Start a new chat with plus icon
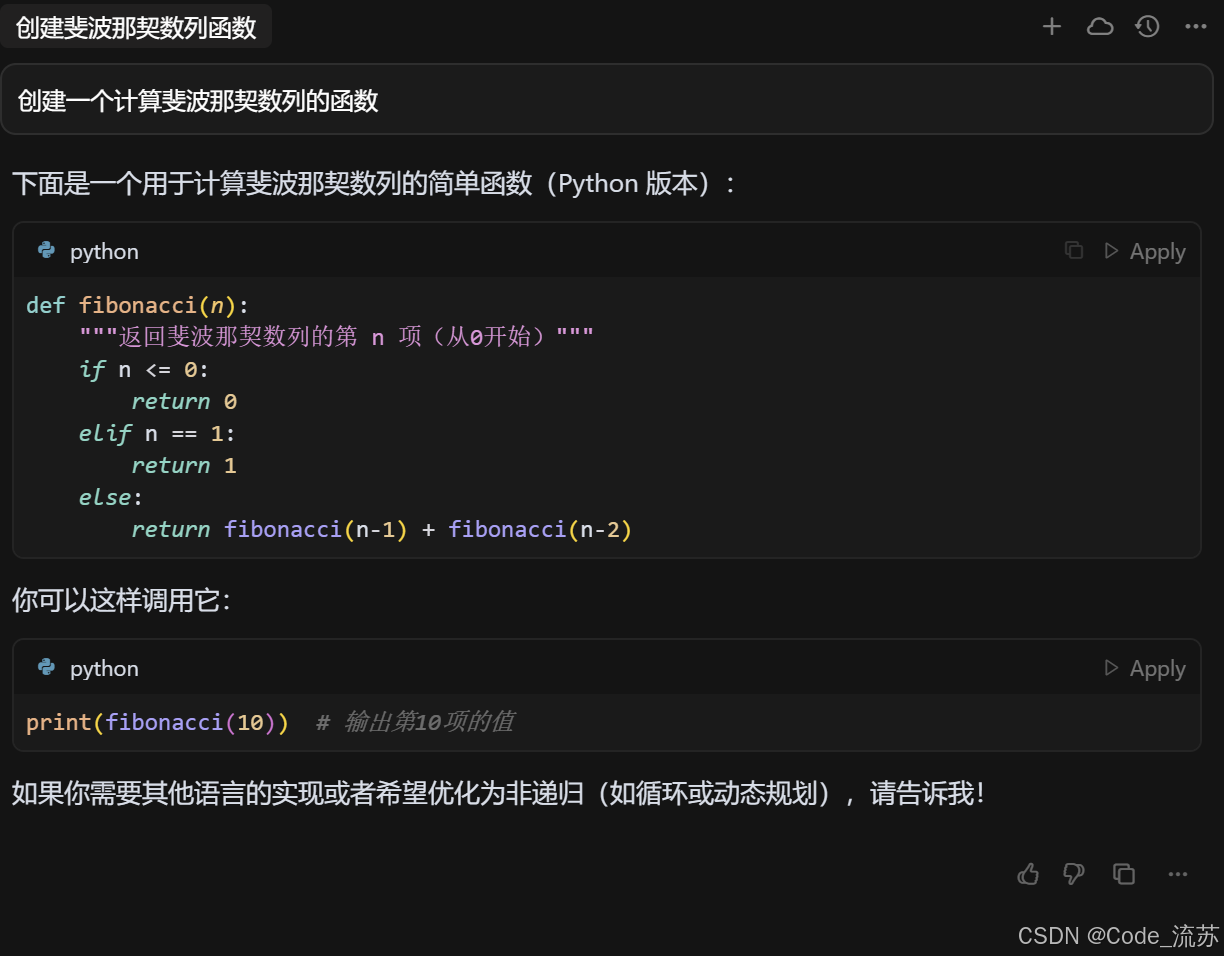 tap(1051, 27)
